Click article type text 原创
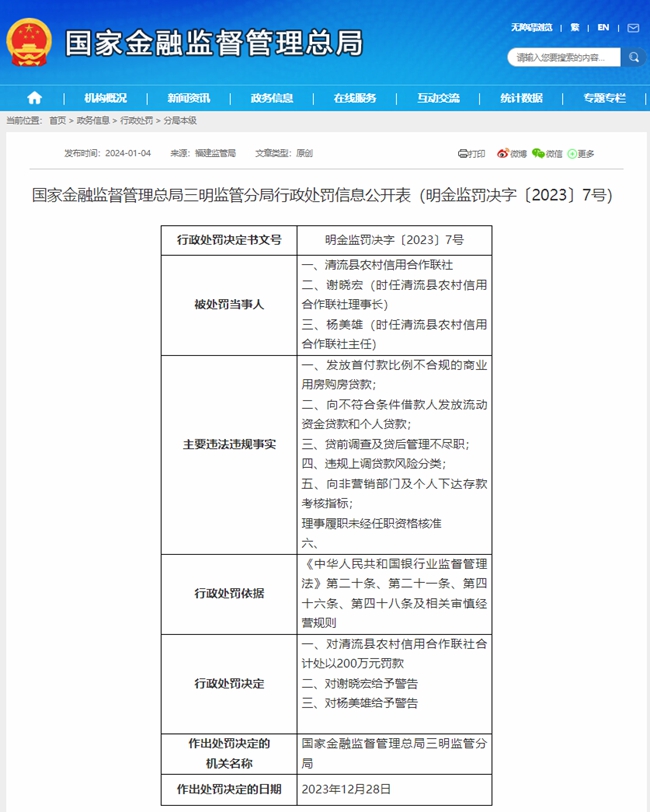 (305, 153)
